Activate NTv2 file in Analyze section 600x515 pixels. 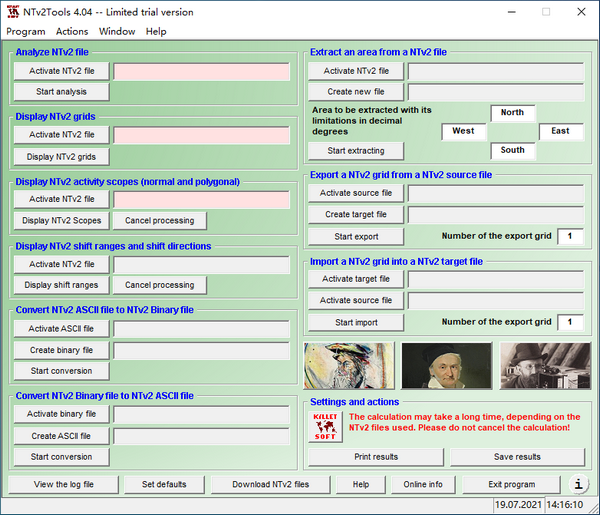coord(62,71)
